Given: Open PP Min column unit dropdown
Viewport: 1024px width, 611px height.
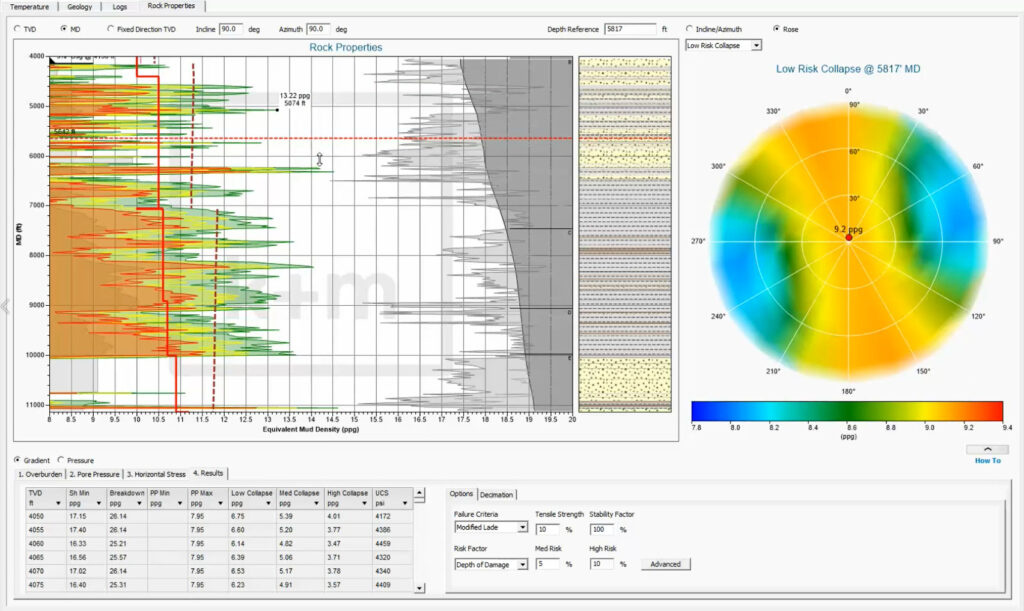Looking at the screenshot, I should [180, 503].
